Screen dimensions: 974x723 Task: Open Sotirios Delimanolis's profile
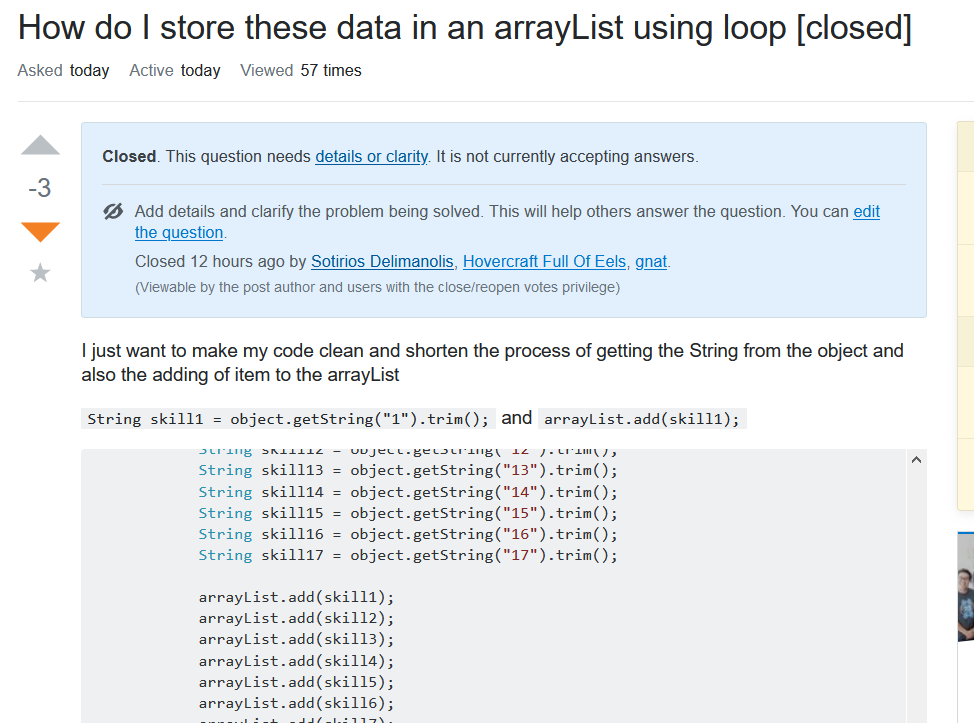383,261
